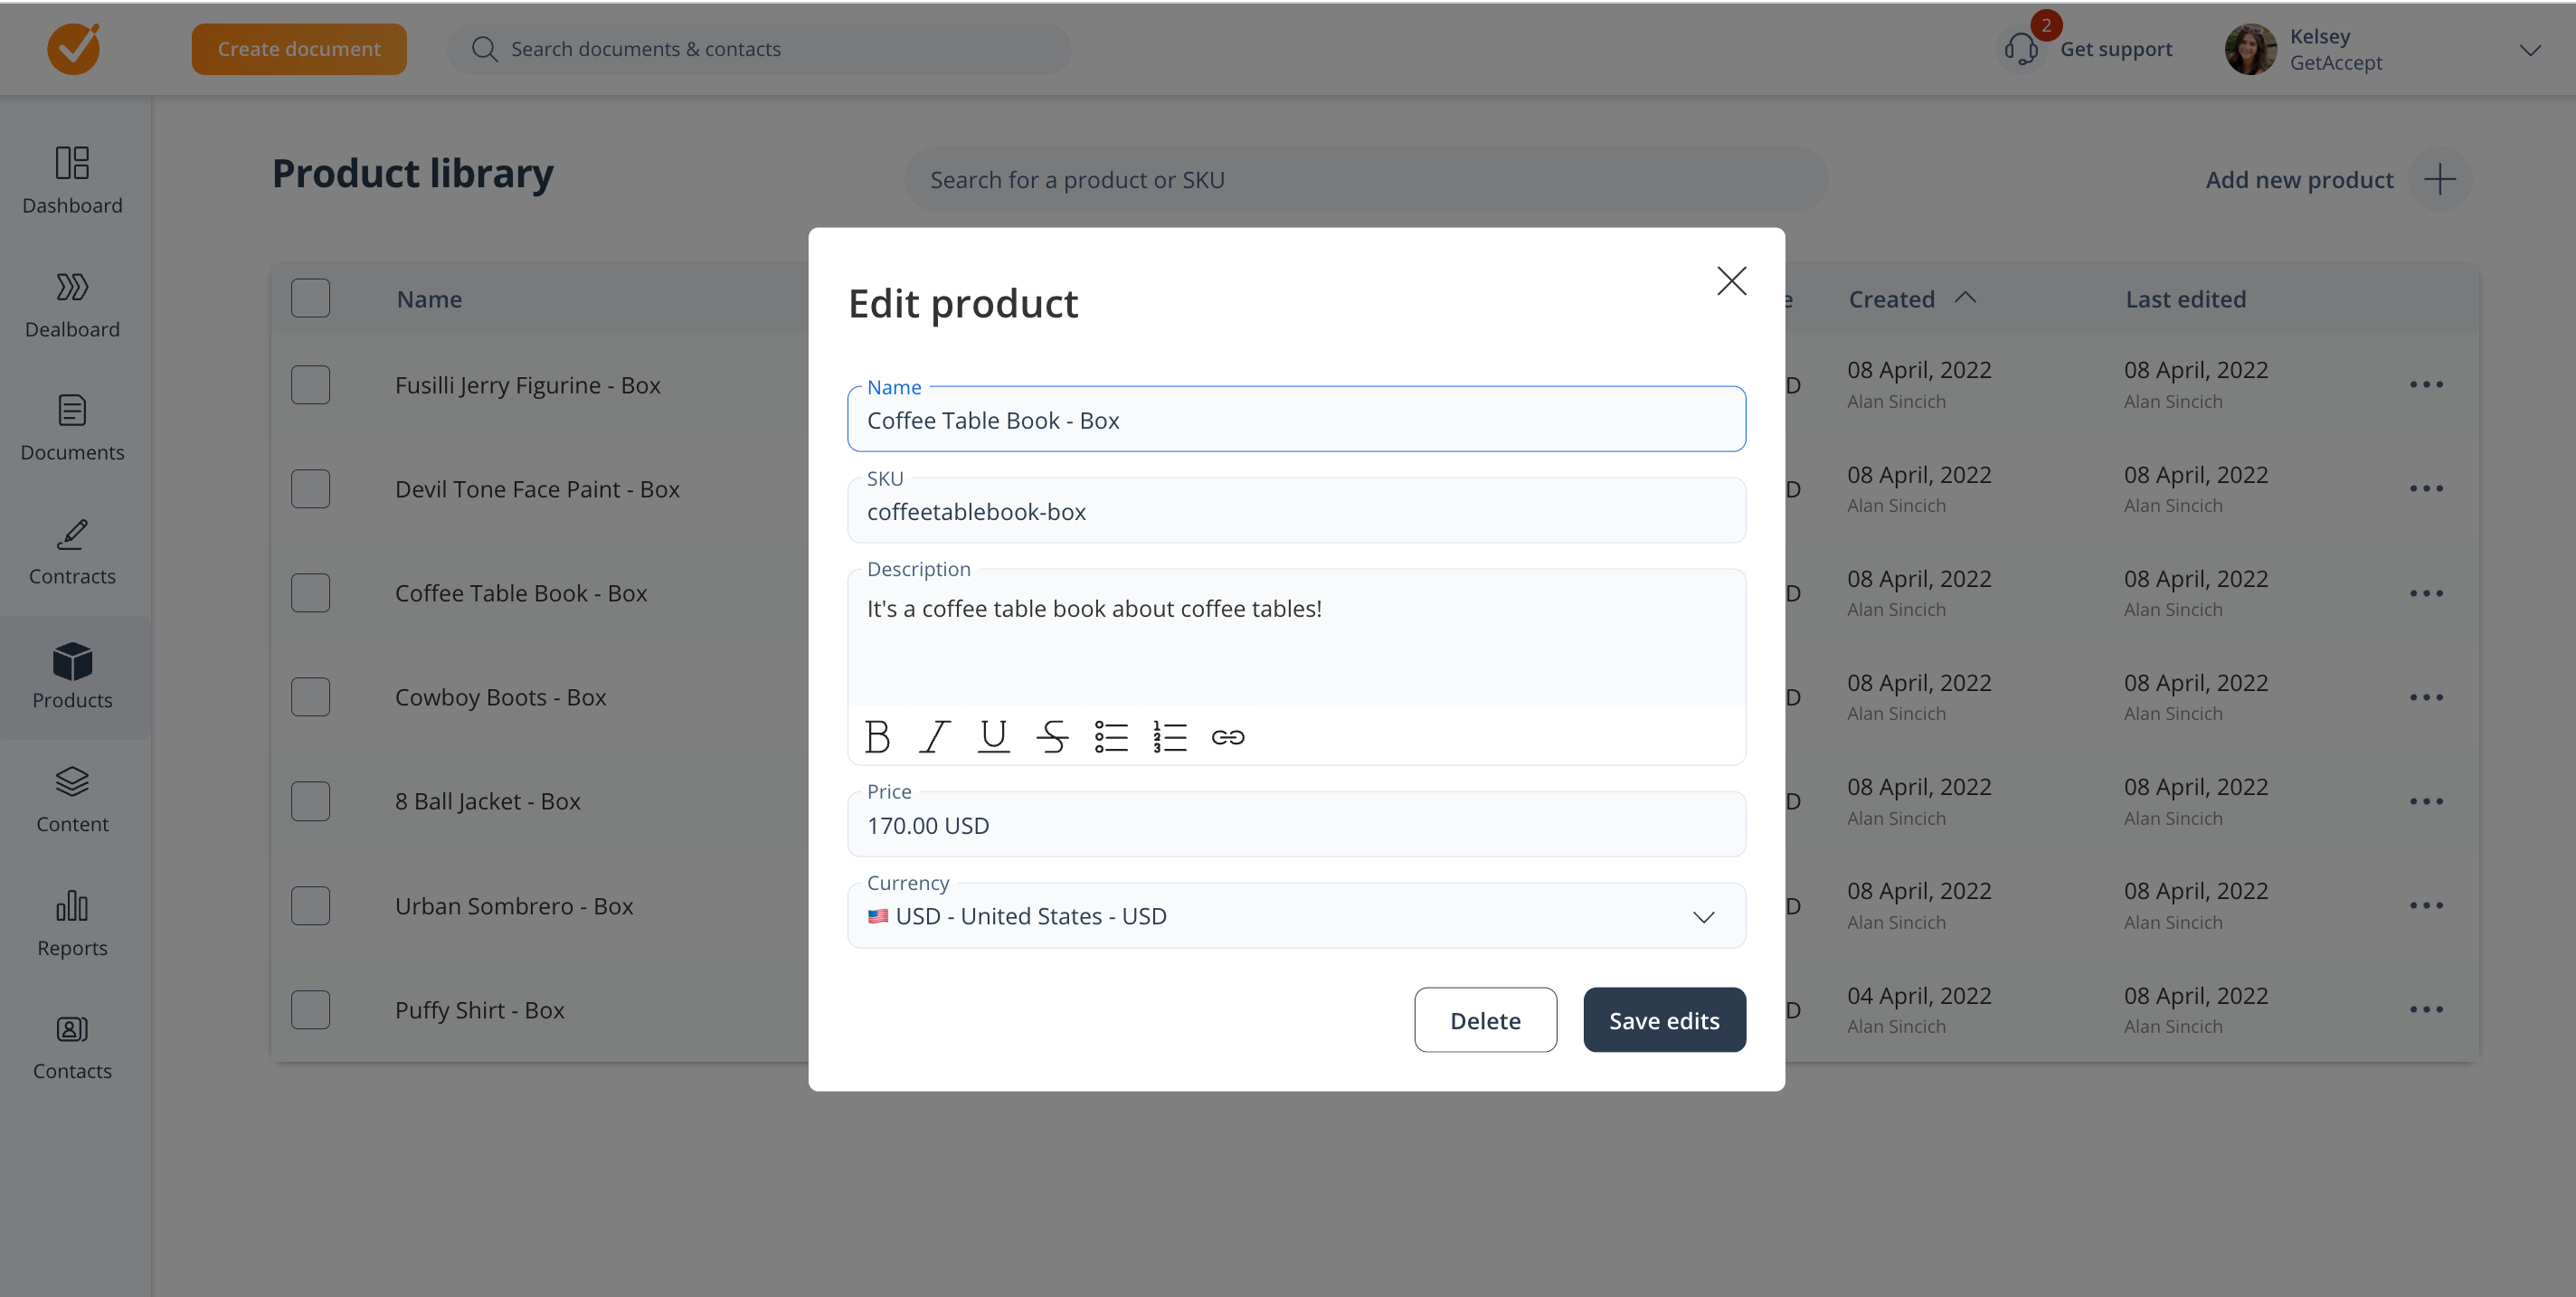2576x1297 pixels.
Task: Toggle italic formatting in description toolbar
Action: point(934,737)
